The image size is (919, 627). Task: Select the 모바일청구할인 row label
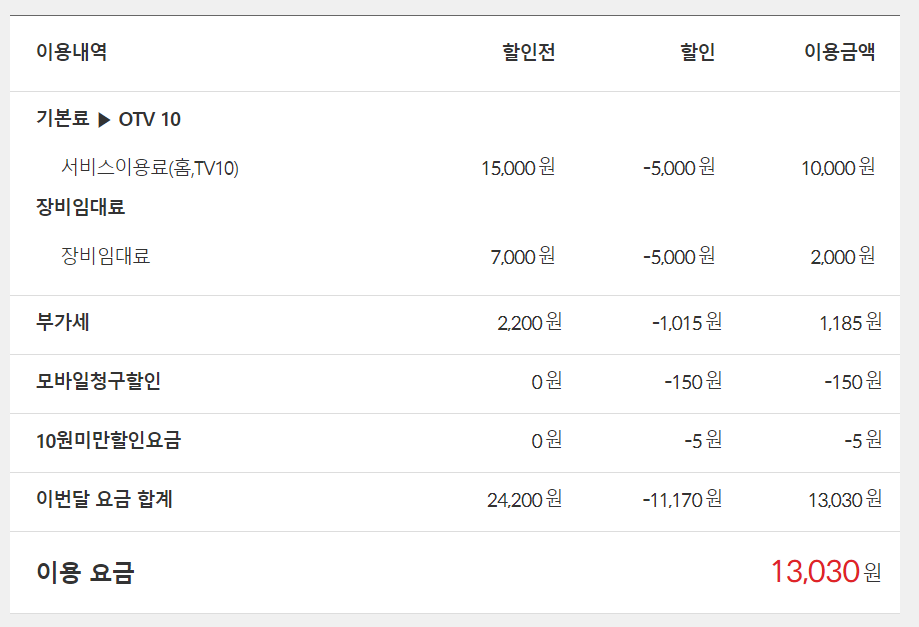[x=98, y=381]
